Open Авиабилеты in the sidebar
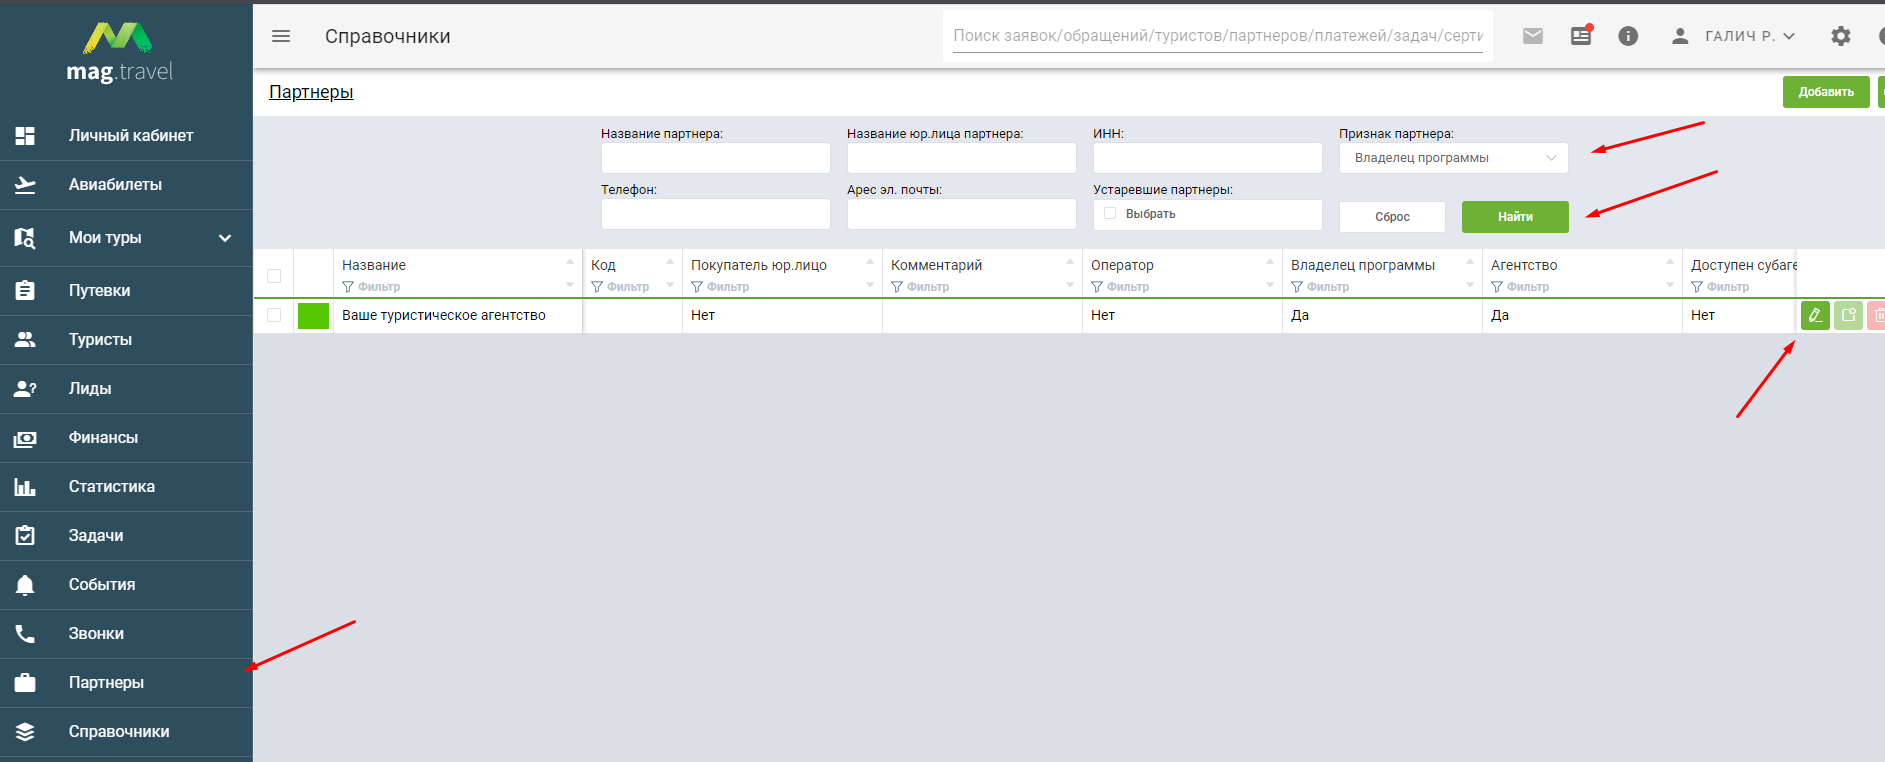The width and height of the screenshot is (1885, 762). [126, 185]
